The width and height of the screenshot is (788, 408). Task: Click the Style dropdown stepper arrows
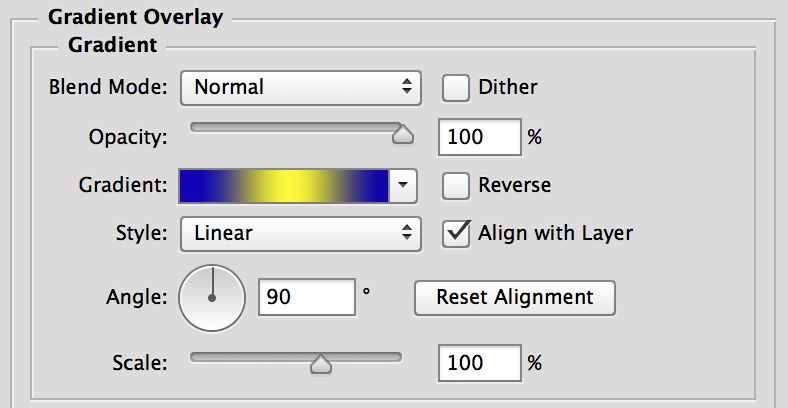point(407,233)
